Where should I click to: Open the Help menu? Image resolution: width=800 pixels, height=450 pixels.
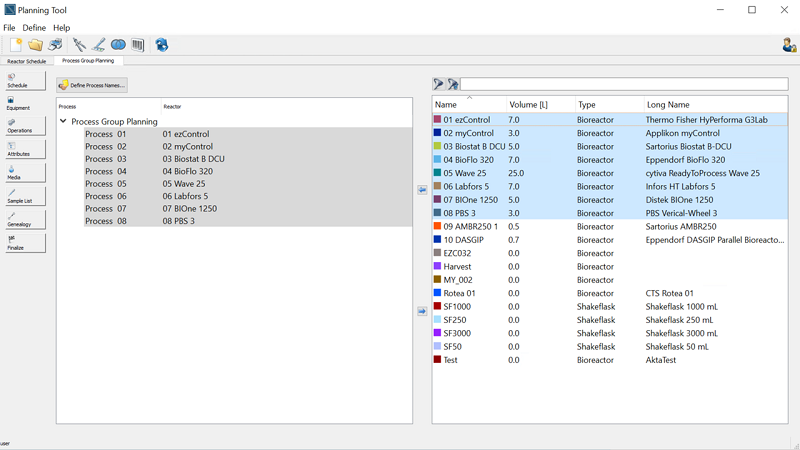(x=62, y=28)
